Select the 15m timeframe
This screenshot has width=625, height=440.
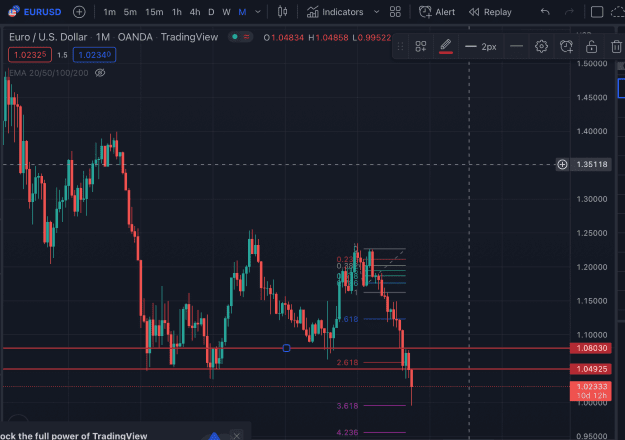click(x=154, y=12)
